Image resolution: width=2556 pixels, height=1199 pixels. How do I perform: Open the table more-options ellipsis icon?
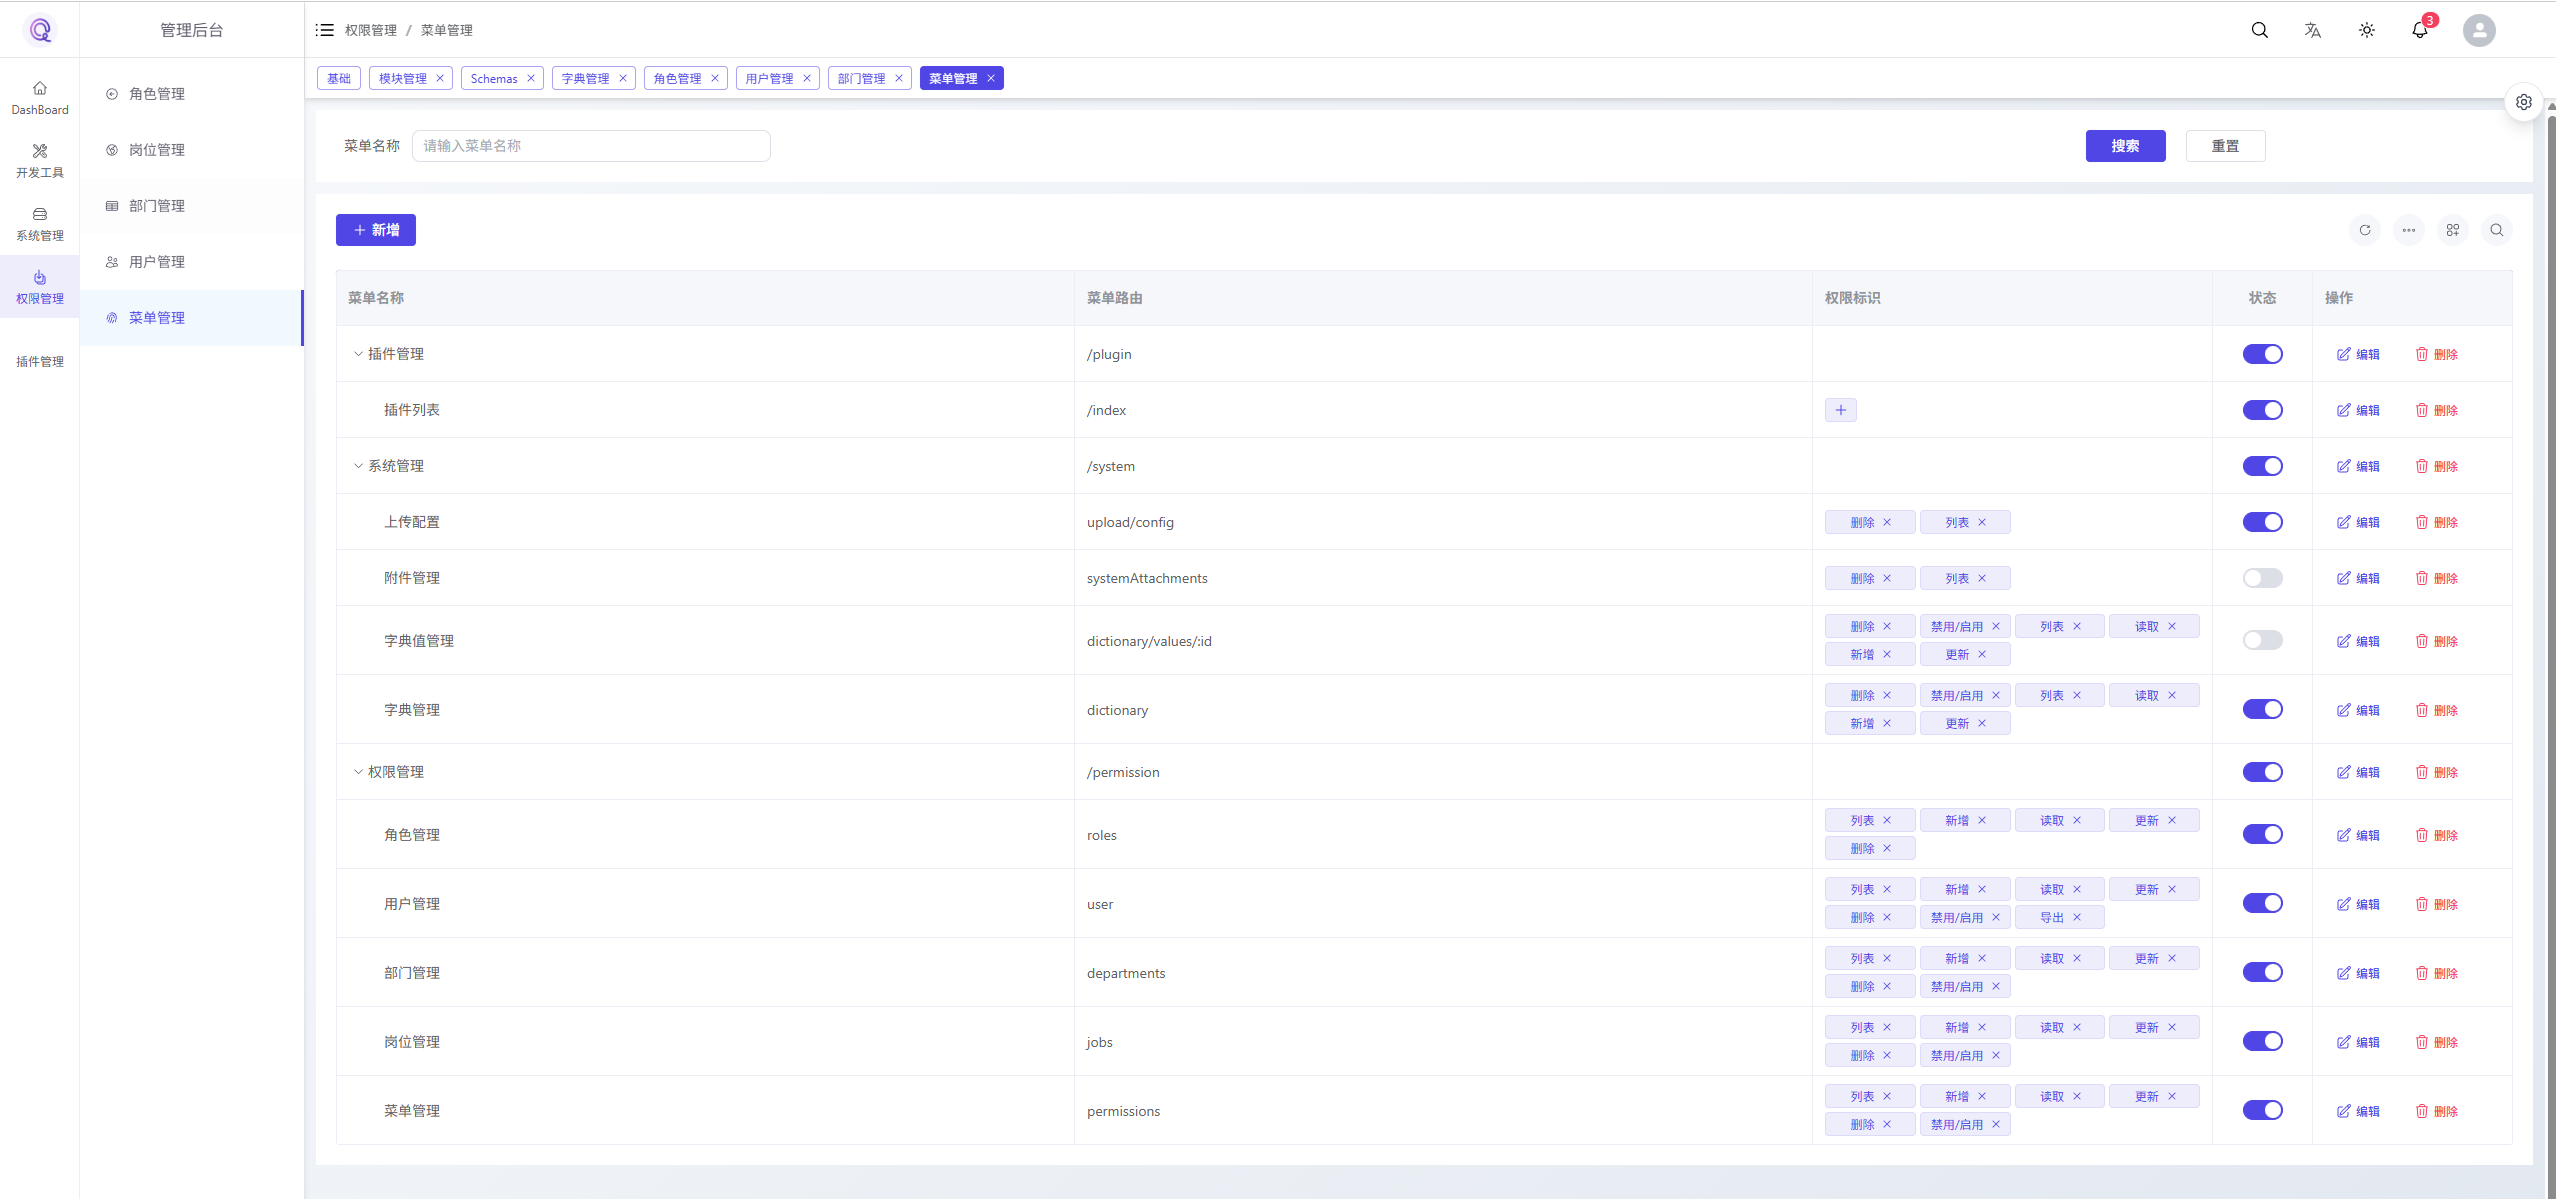pos(2409,230)
